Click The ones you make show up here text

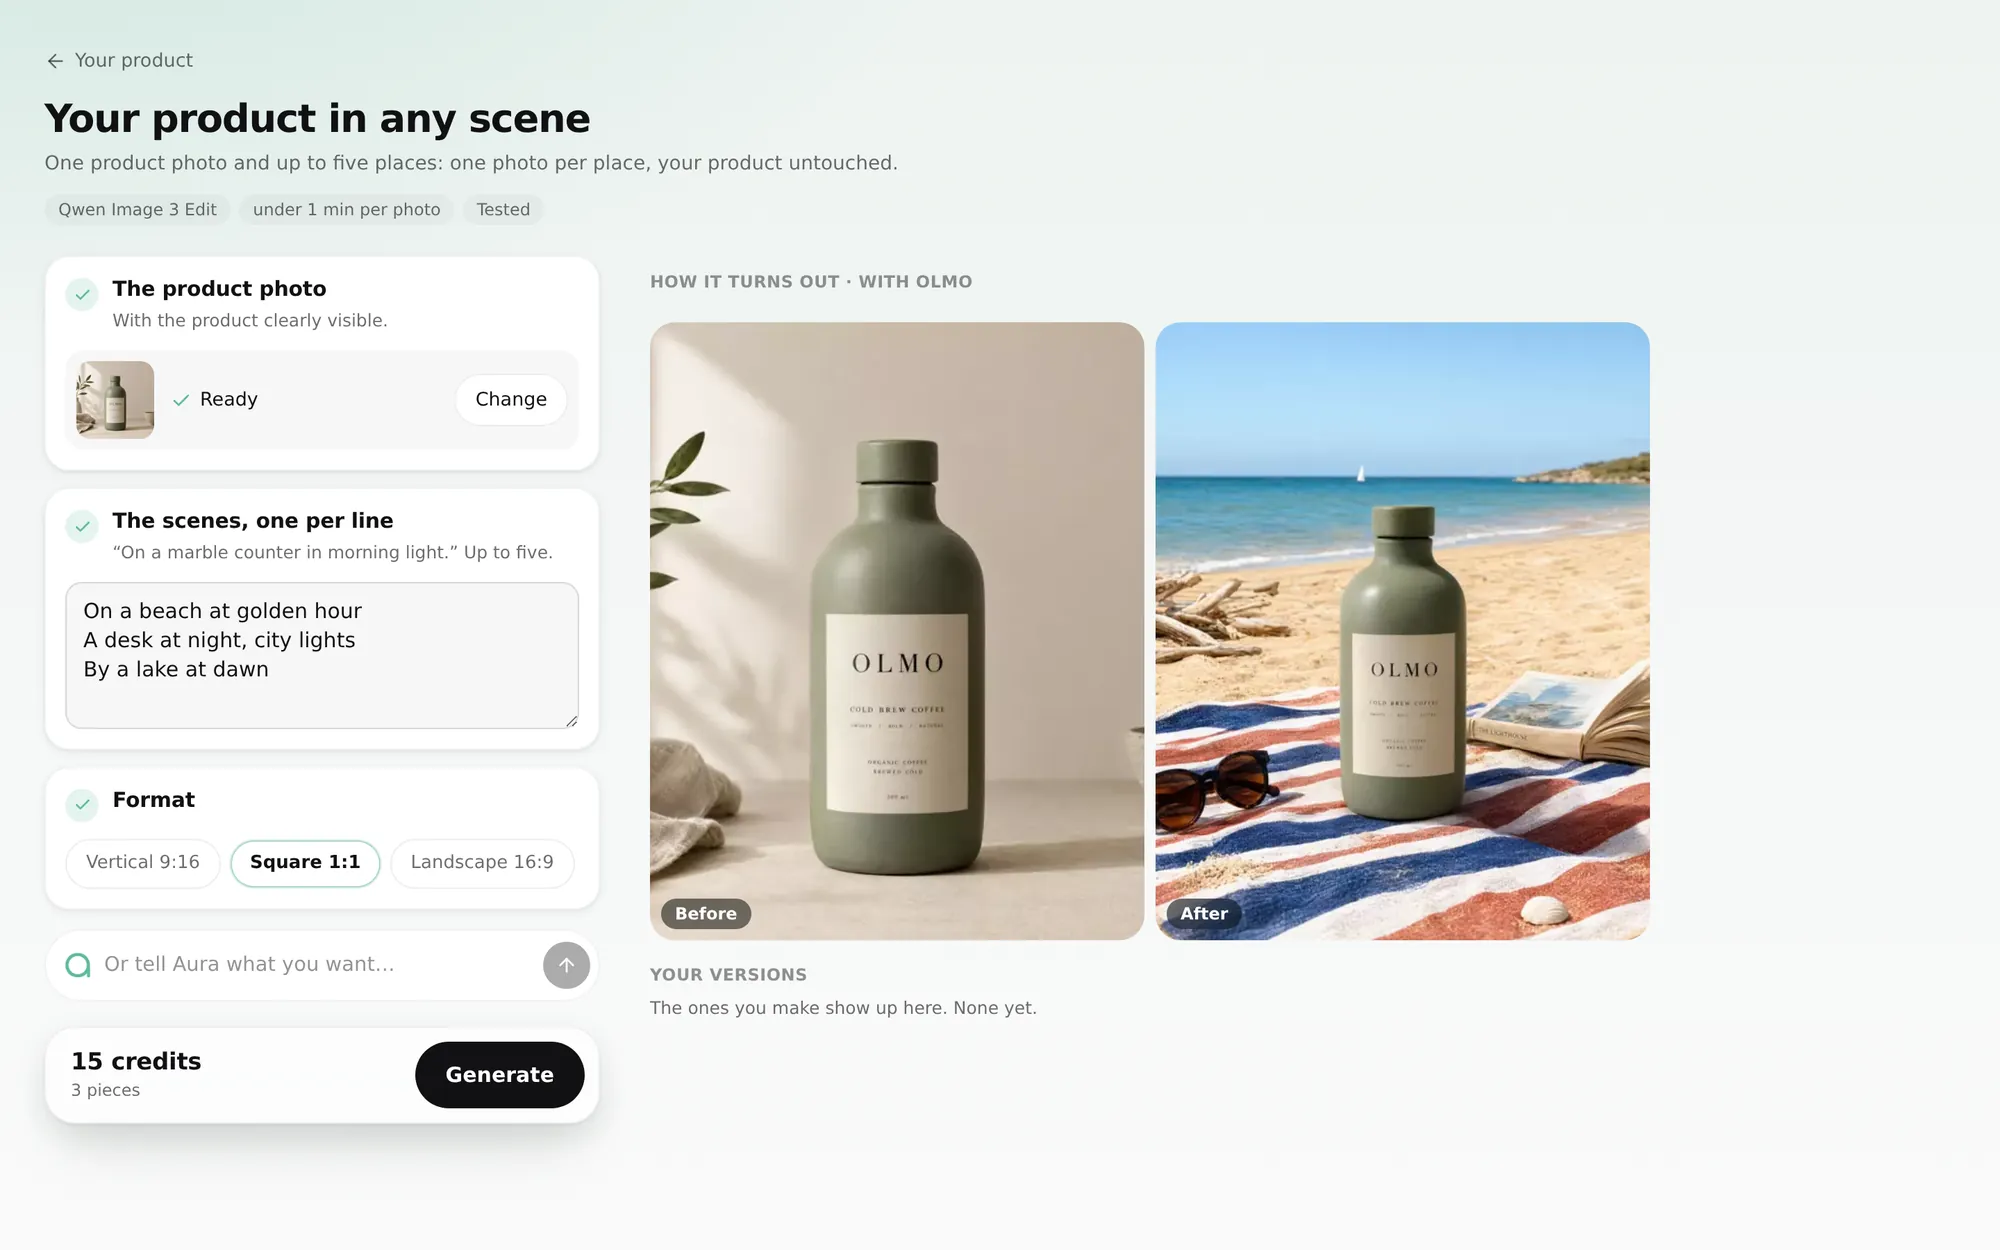point(843,1008)
